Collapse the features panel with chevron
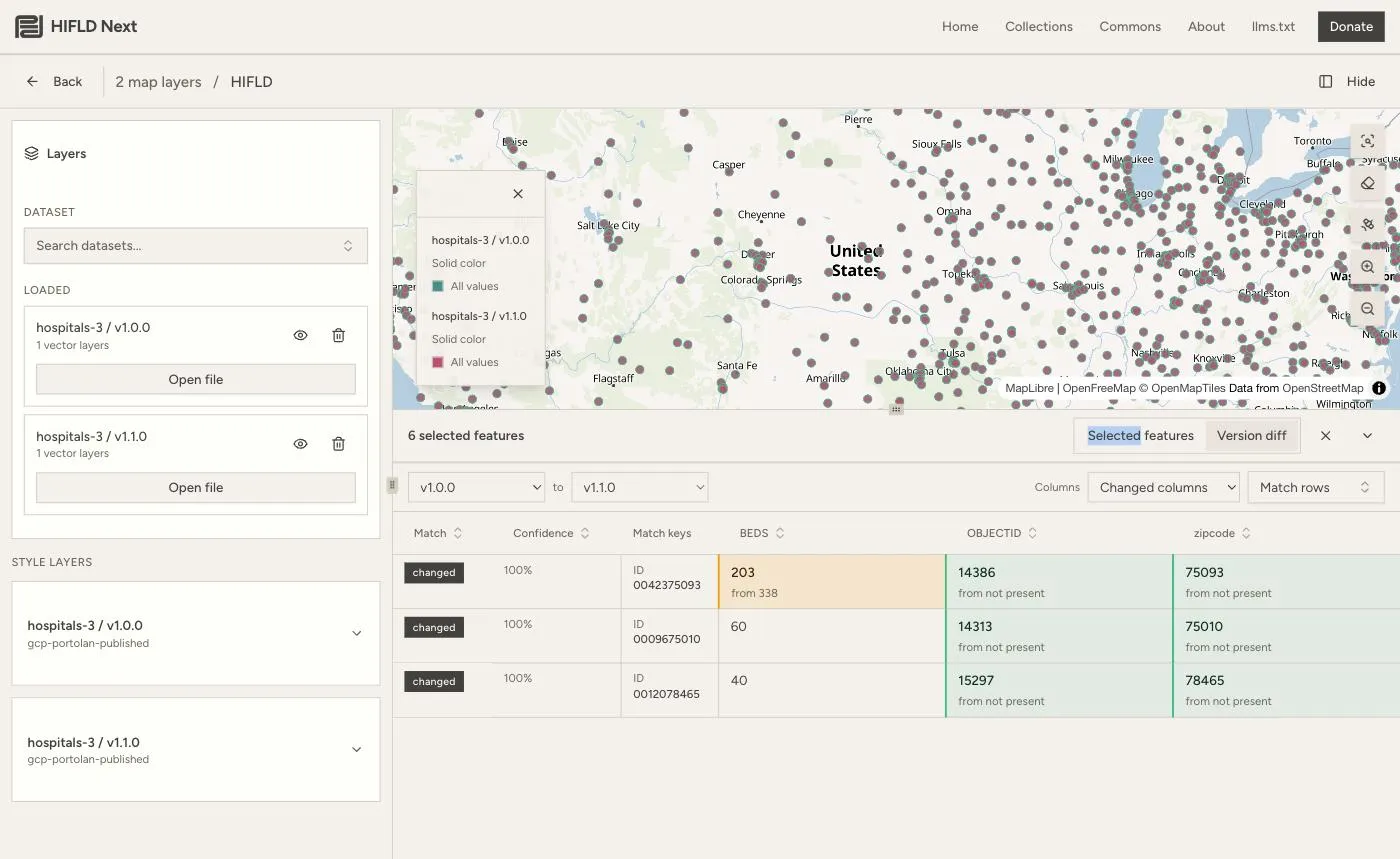The width and height of the screenshot is (1400, 859). click(x=1367, y=436)
